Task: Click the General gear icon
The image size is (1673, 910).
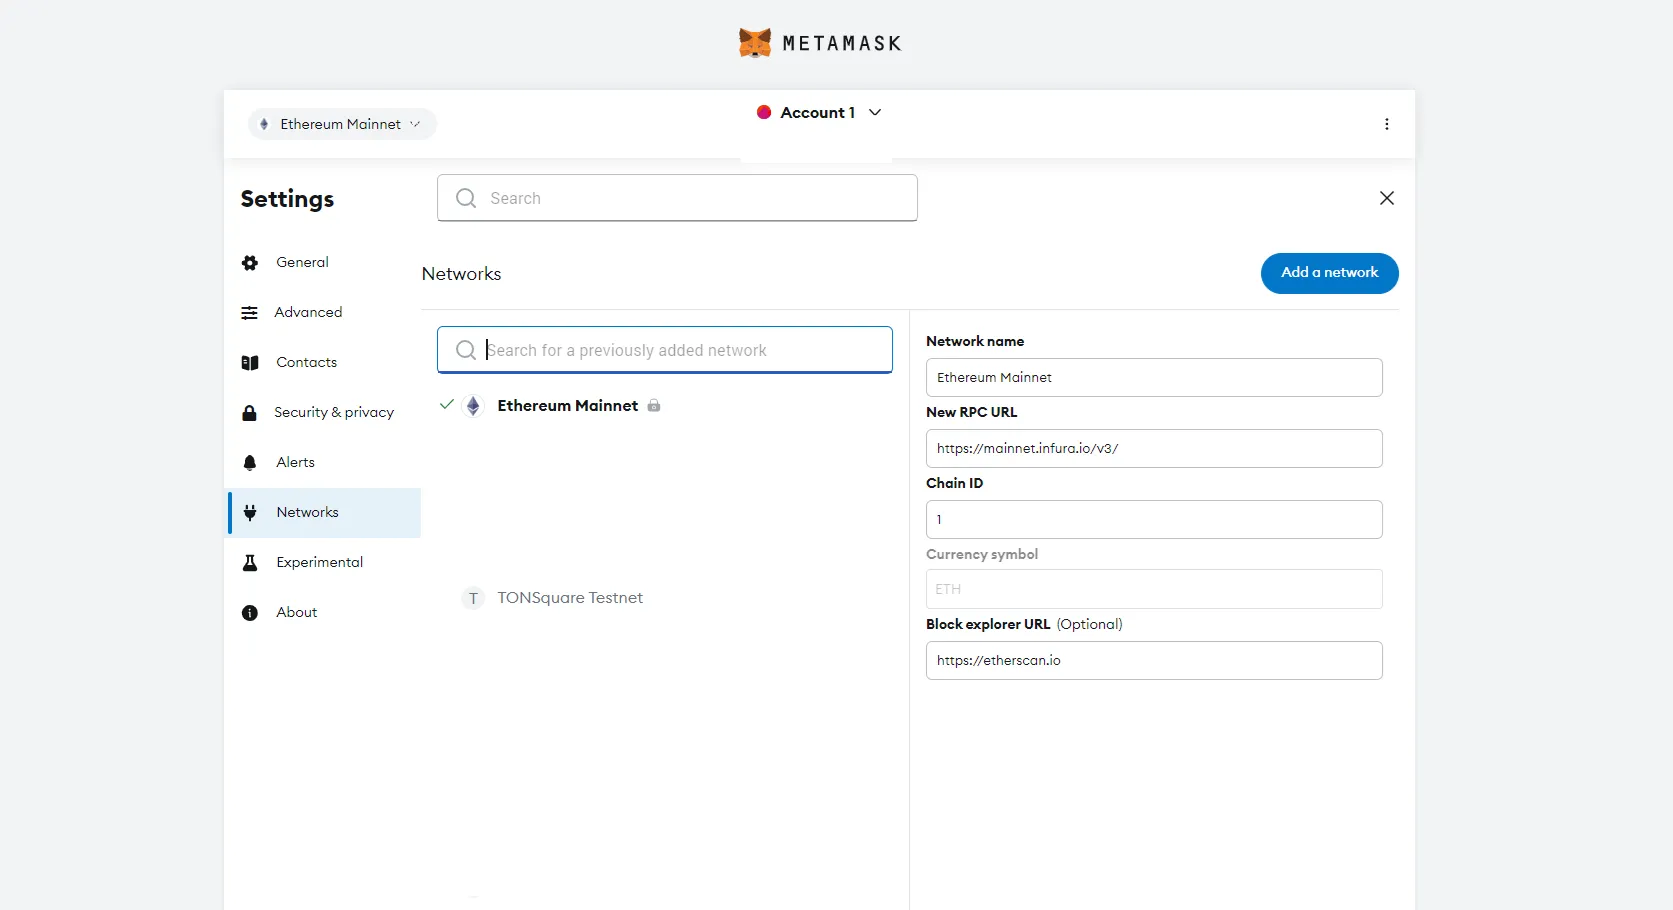Action: (250, 263)
